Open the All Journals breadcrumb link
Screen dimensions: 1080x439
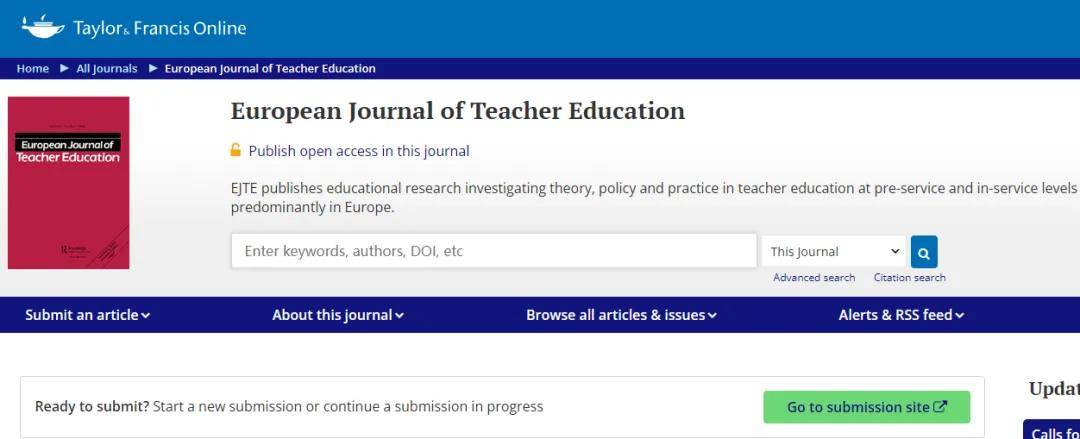(107, 68)
